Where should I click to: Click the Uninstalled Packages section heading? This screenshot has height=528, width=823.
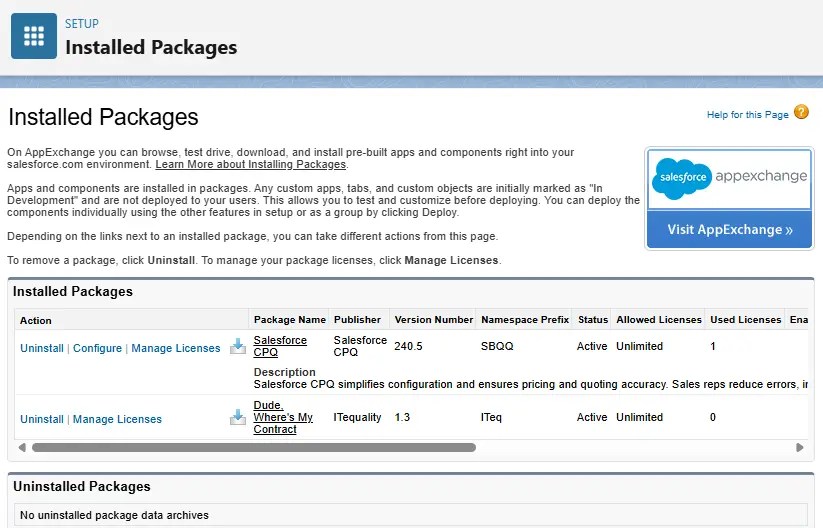[x=82, y=487]
